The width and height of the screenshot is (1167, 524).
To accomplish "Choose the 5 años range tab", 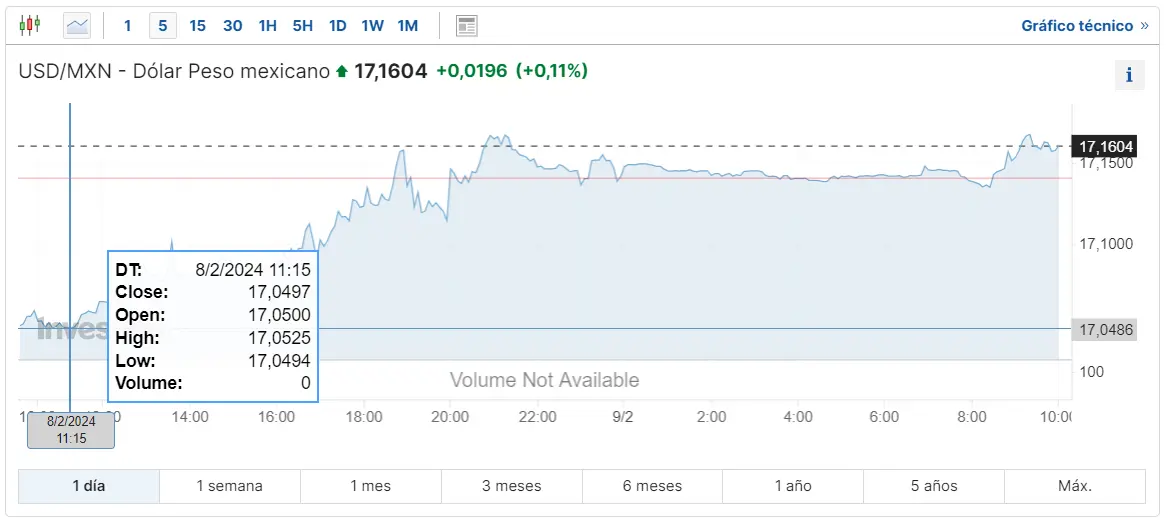I will point(934,487).
